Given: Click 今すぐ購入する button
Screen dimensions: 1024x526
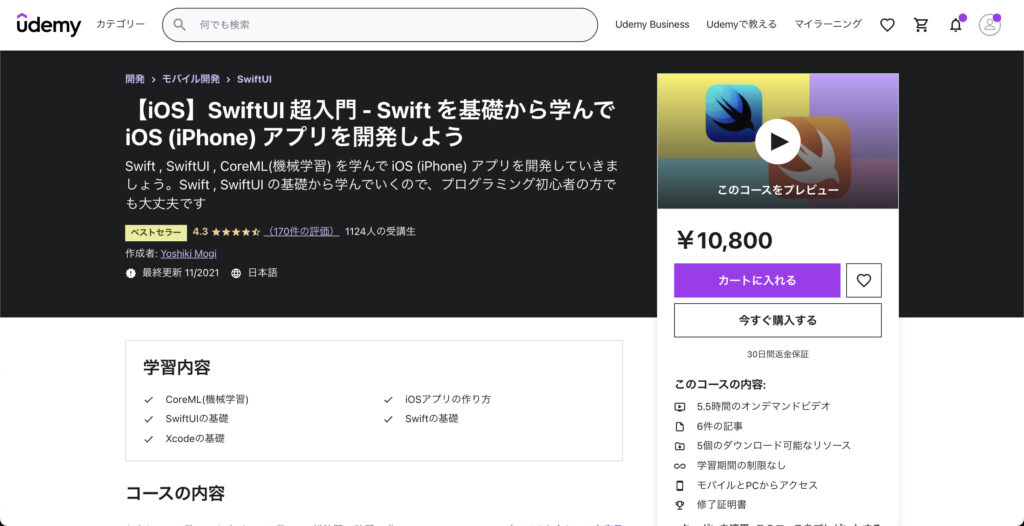Looking at the screenshot, I should click(x=778, y=320).
